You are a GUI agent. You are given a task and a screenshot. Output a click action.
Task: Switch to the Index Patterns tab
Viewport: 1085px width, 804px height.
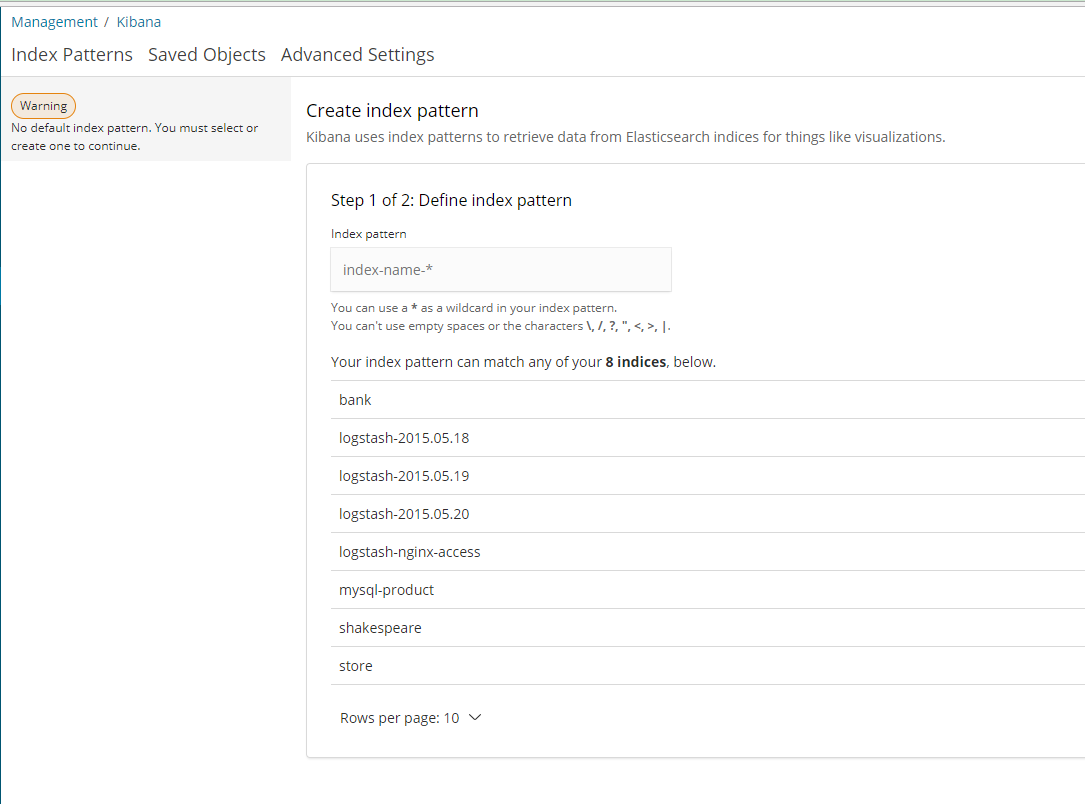click(x=72, y=55)
